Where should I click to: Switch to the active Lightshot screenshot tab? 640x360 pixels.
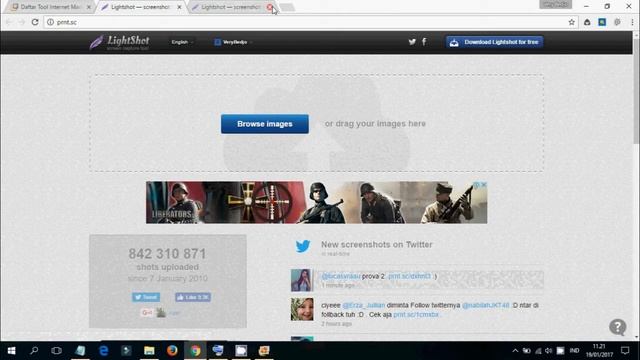coord(140,7)
